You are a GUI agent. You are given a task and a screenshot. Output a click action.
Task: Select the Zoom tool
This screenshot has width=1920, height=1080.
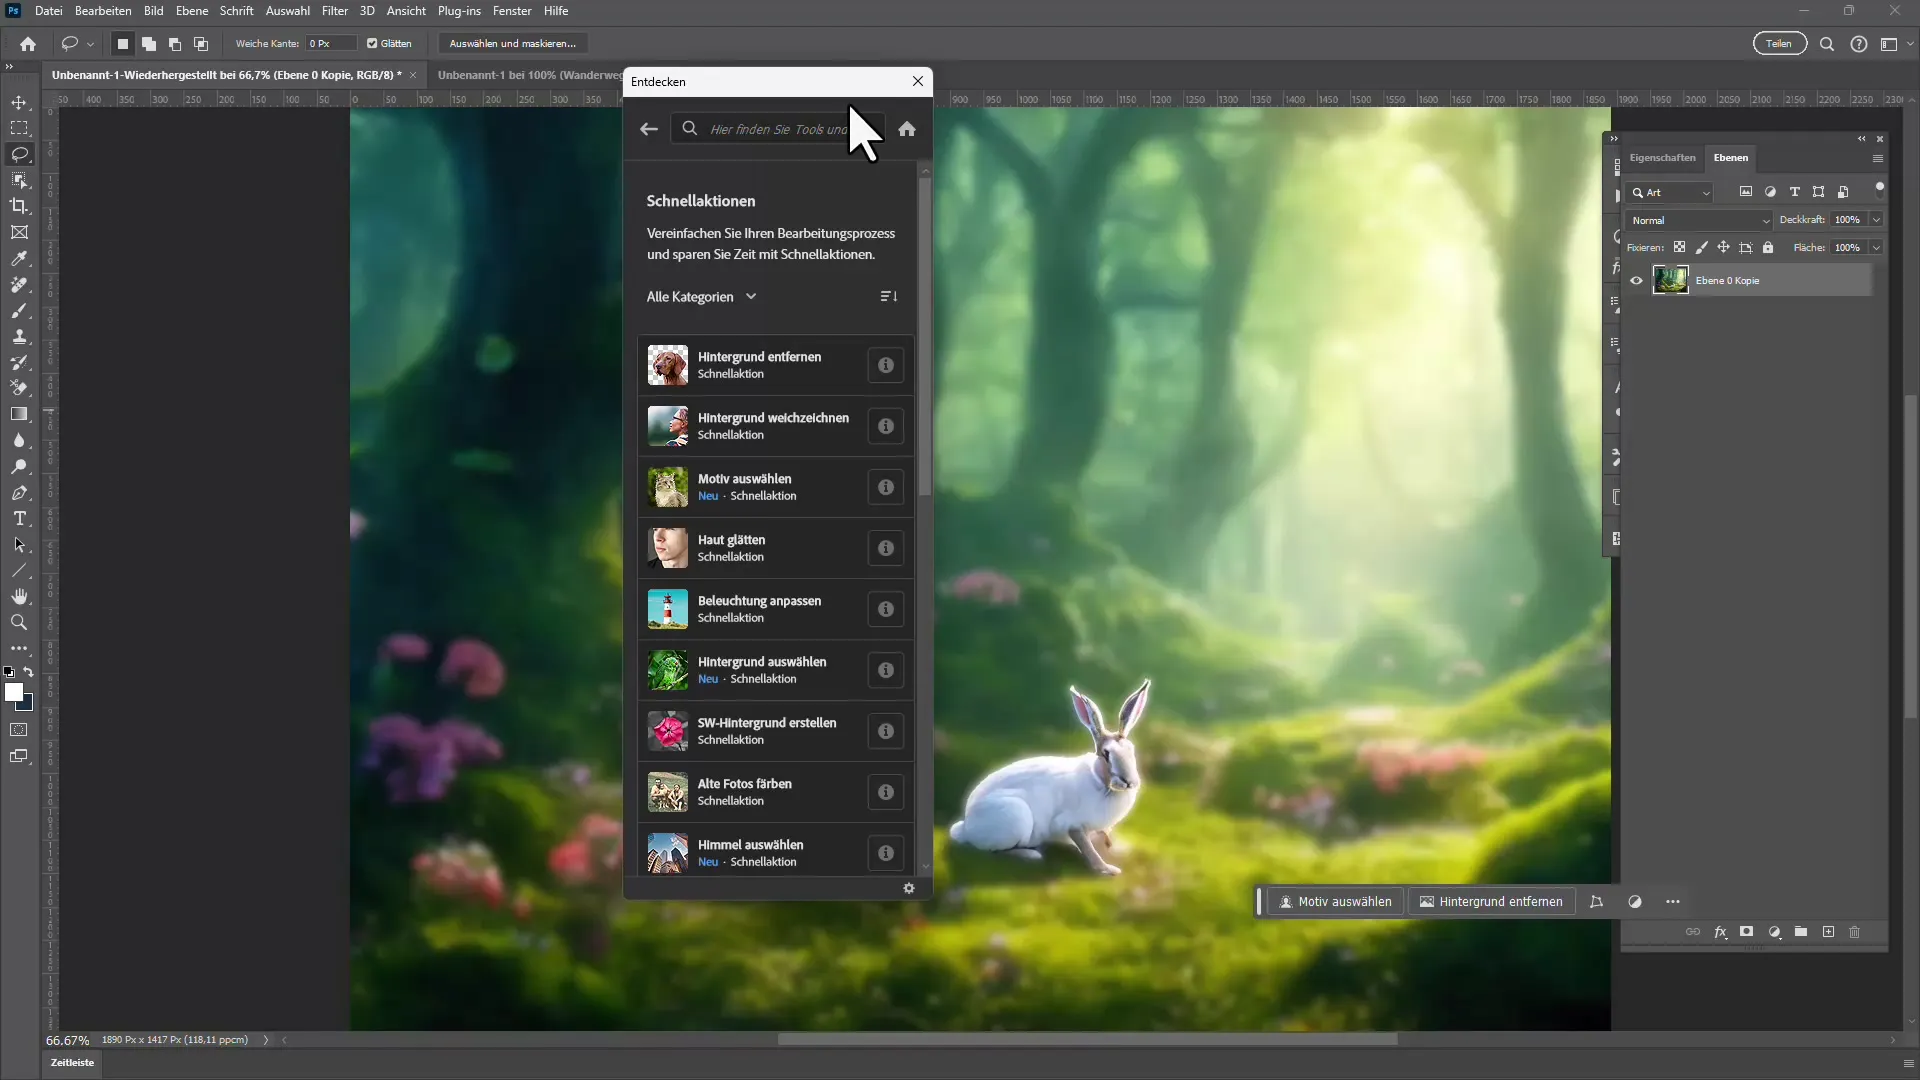pyautogui.click(x=18, y=621)
